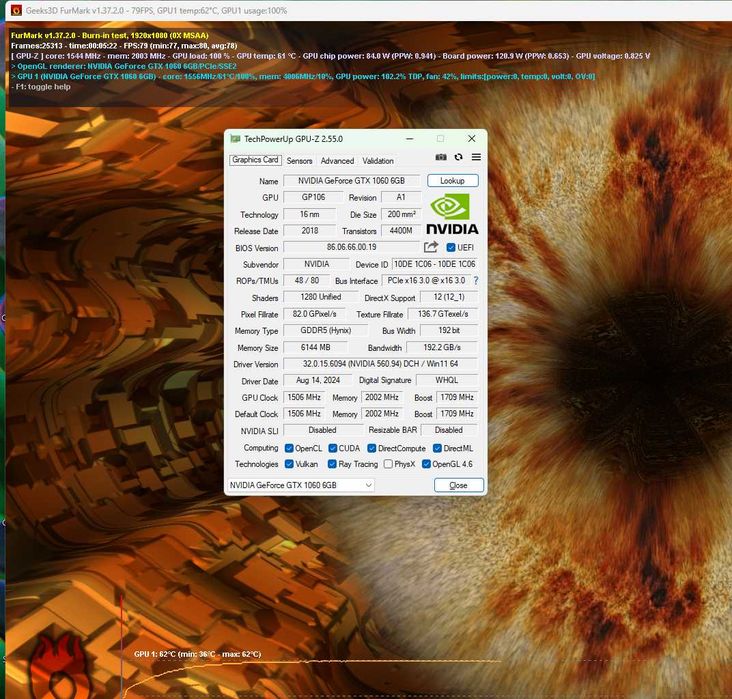Click the GPU Clock row Boost 1709 MHz value
Image resolution: width=732 pixels, height=699 pixels.
[x=457, y=397]
